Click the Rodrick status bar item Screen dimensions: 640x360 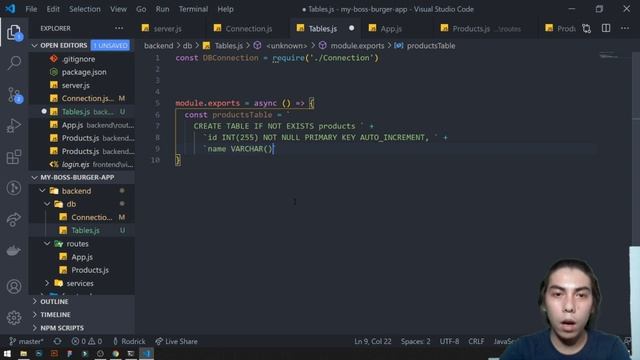pyautogui.click(x=129, y=341)
